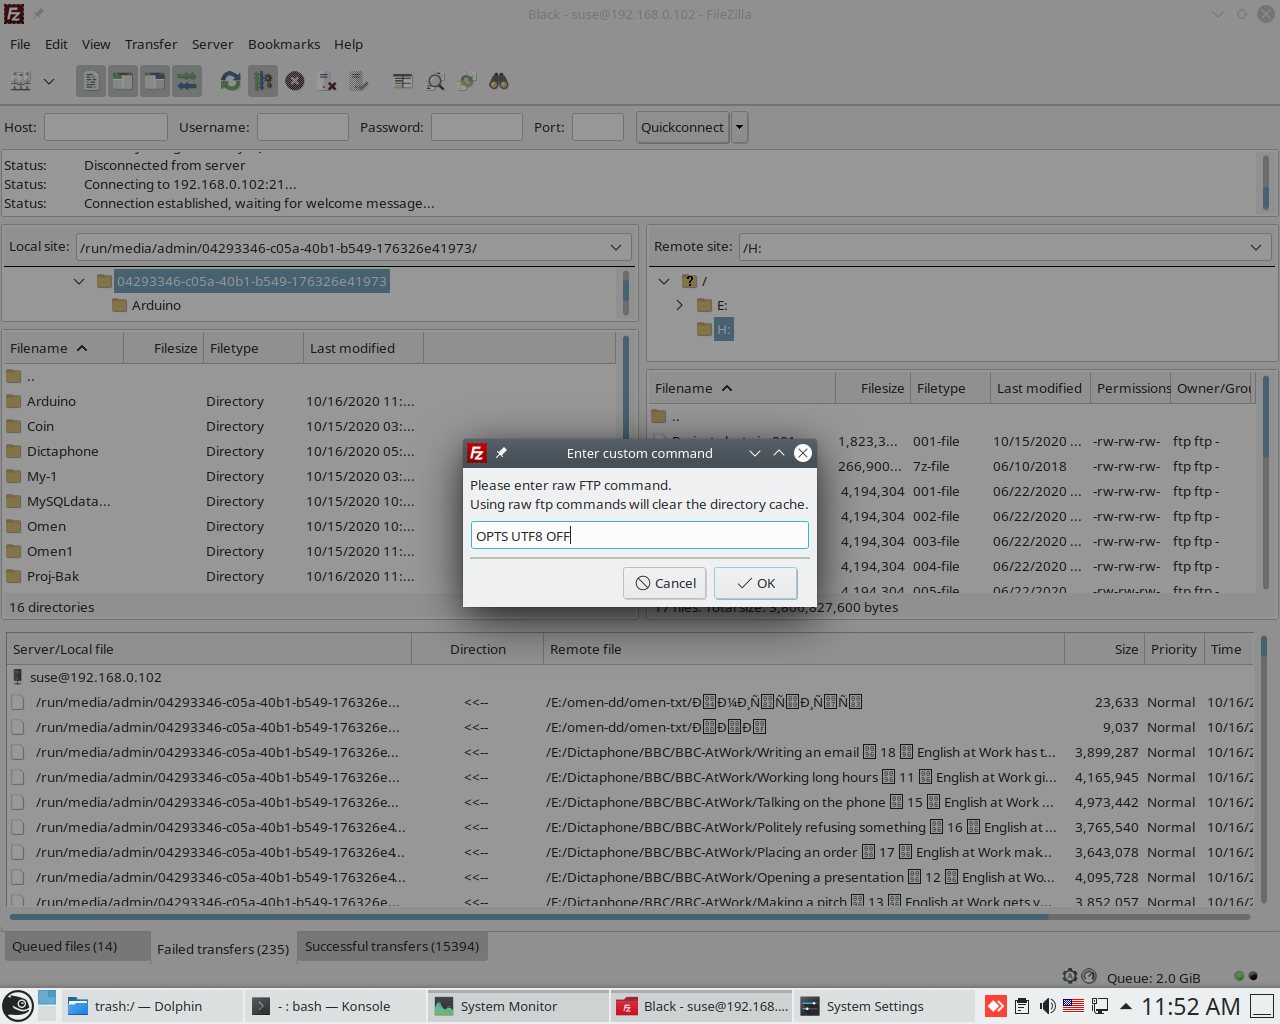Cancel the custom command dialog
The width and height of the screenshot is (1280, 1024).
pyautogui.click(x=665, y=583)
